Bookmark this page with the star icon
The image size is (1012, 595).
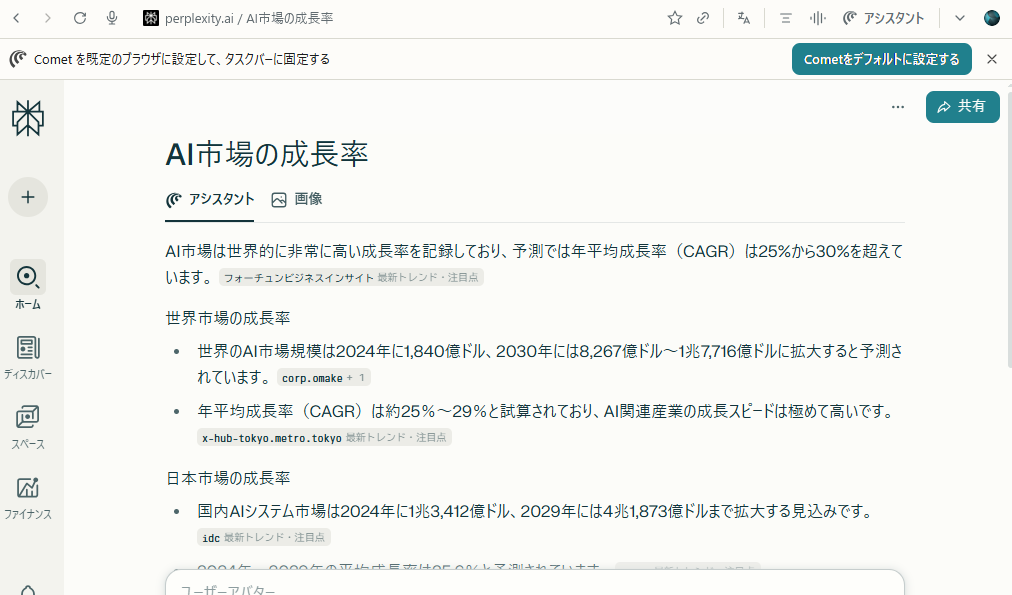[x=675, y=18]
